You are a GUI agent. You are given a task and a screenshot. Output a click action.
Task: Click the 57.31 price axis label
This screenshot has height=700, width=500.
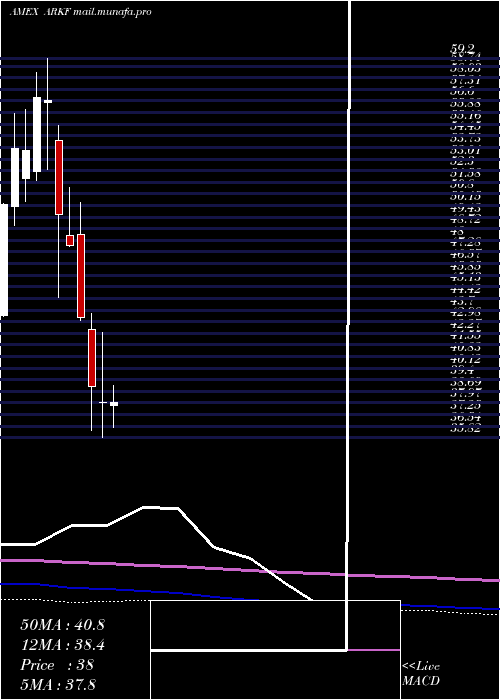465,81
